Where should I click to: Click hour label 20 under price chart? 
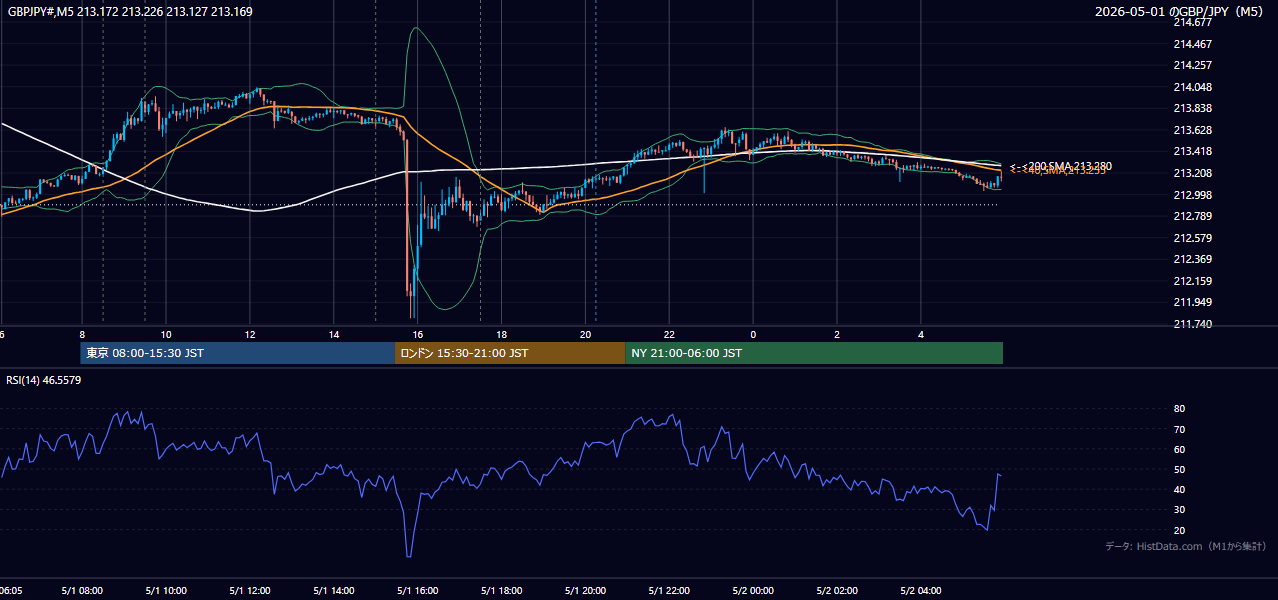pos(586,334)
